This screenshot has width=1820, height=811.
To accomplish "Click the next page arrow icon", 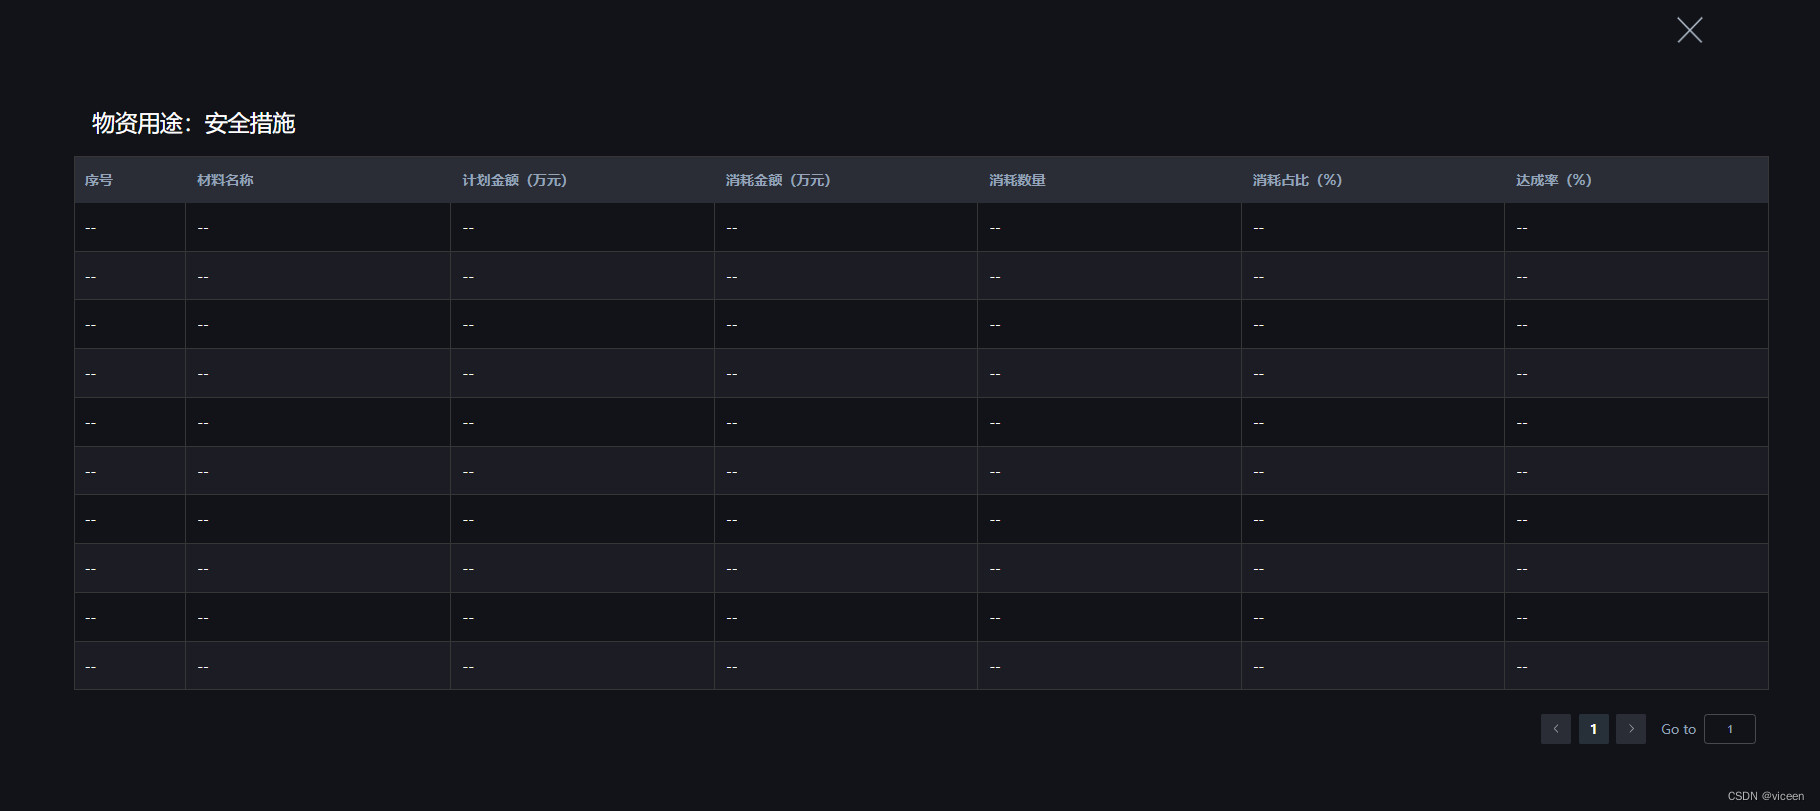I will pos(1631,729).
